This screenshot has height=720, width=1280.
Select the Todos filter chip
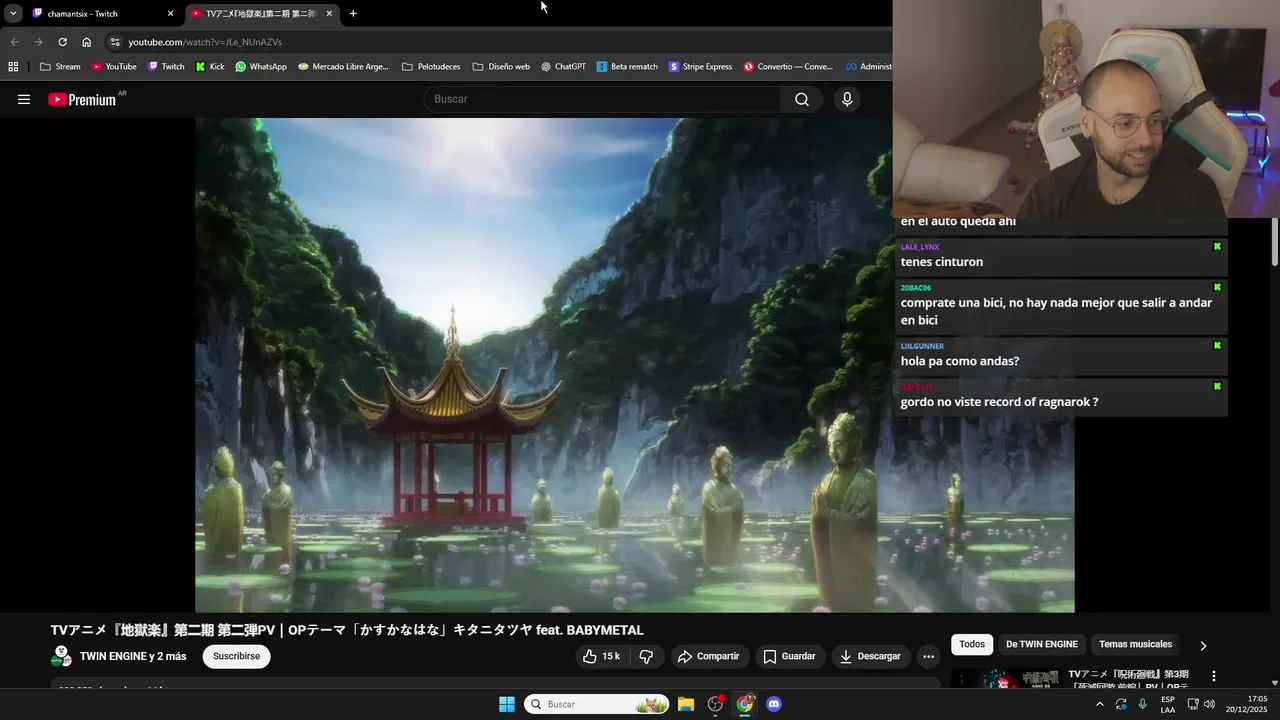tap(972, 644)
